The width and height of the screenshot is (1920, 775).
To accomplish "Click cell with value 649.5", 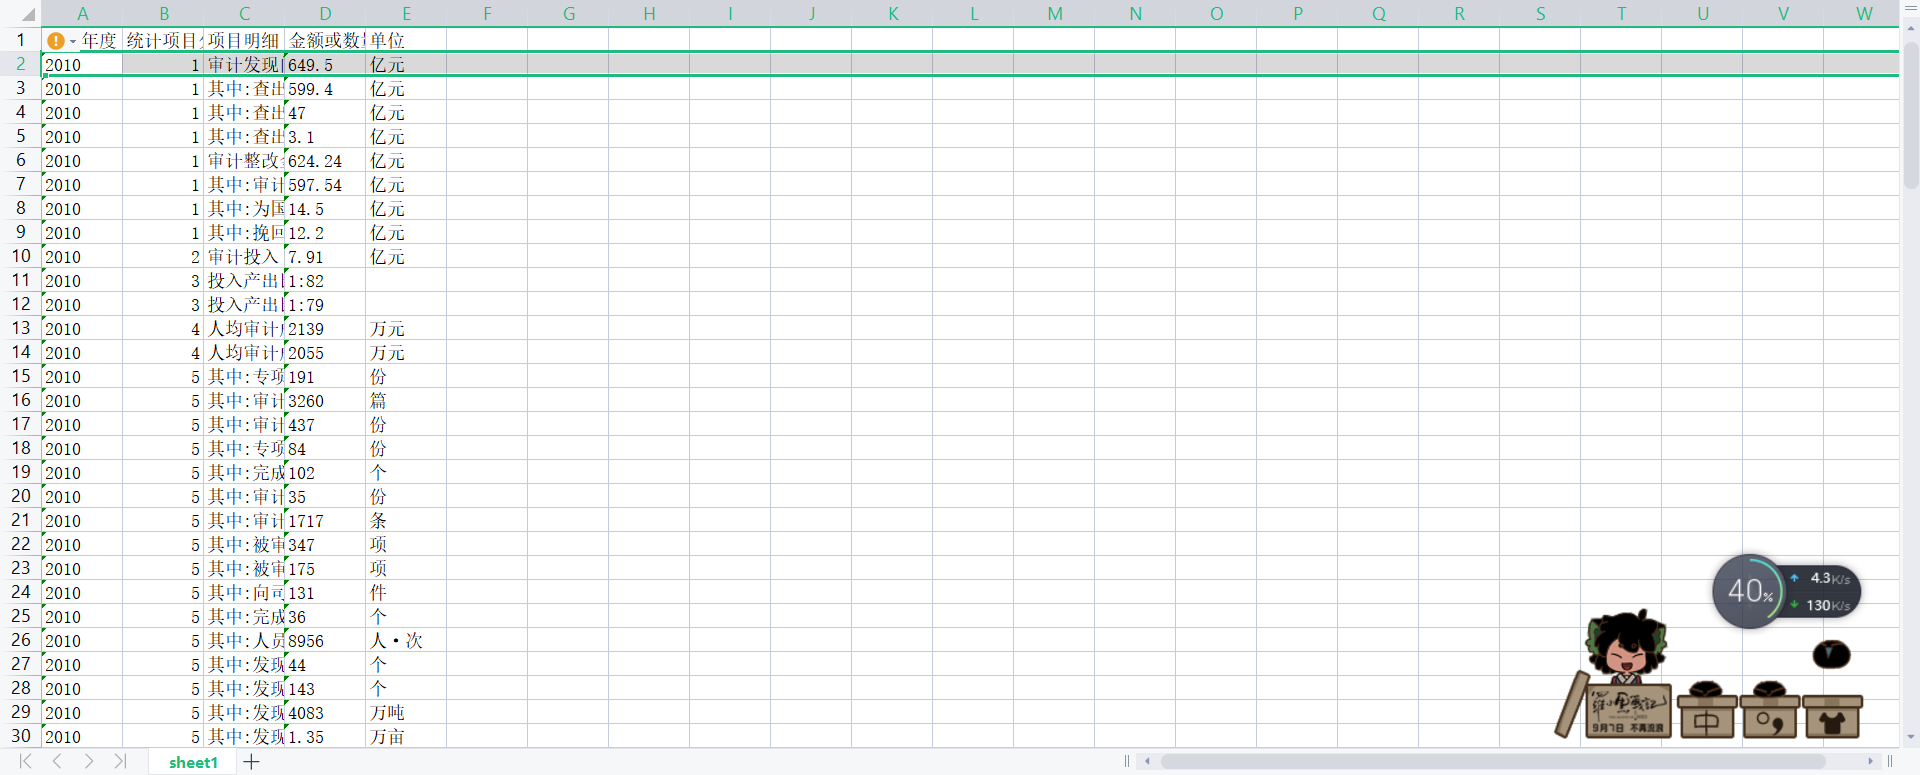I will (x=325, y=64).
